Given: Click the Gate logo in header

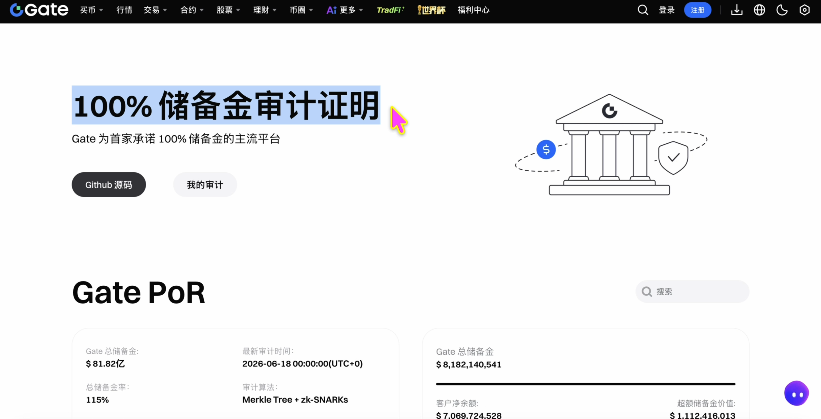Looking at the screenshot, I should coord(39,9).
